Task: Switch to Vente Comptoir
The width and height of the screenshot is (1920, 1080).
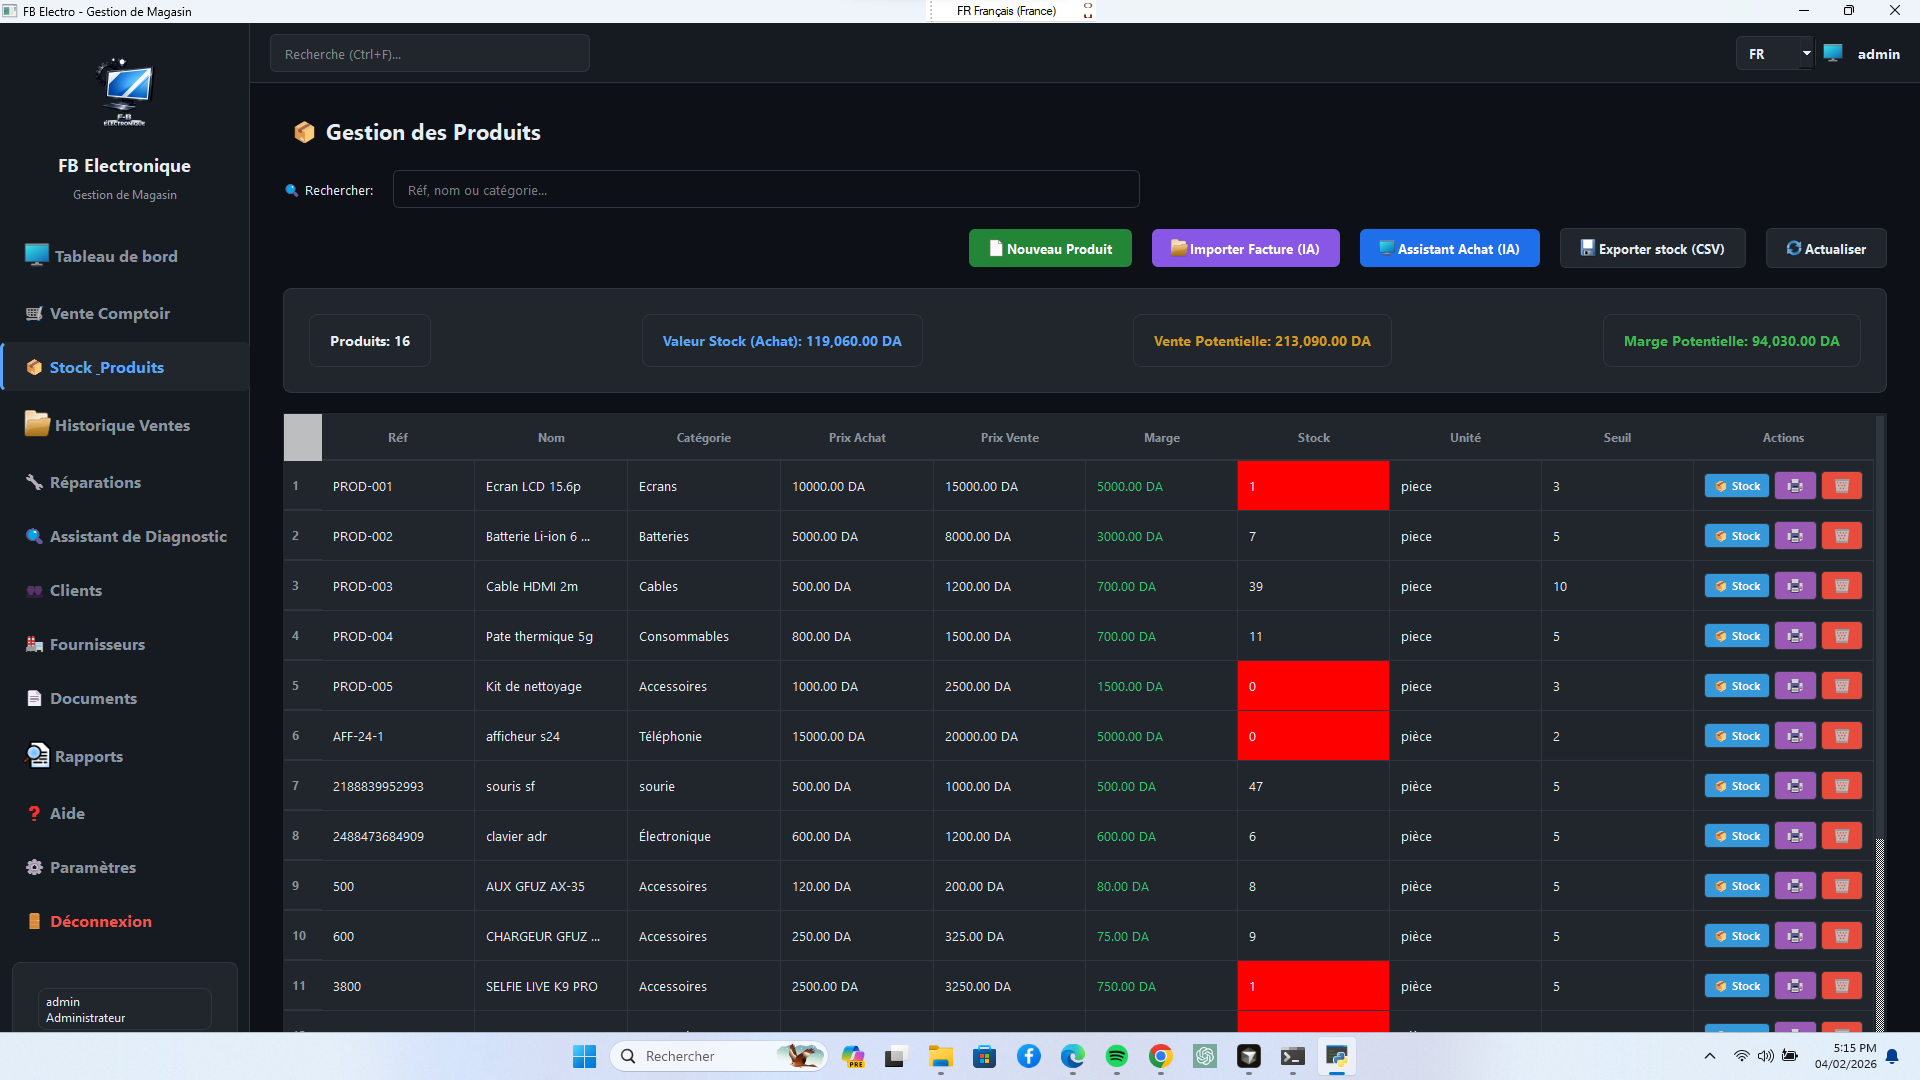Action: pyautogui.click(x=109, y=313)
